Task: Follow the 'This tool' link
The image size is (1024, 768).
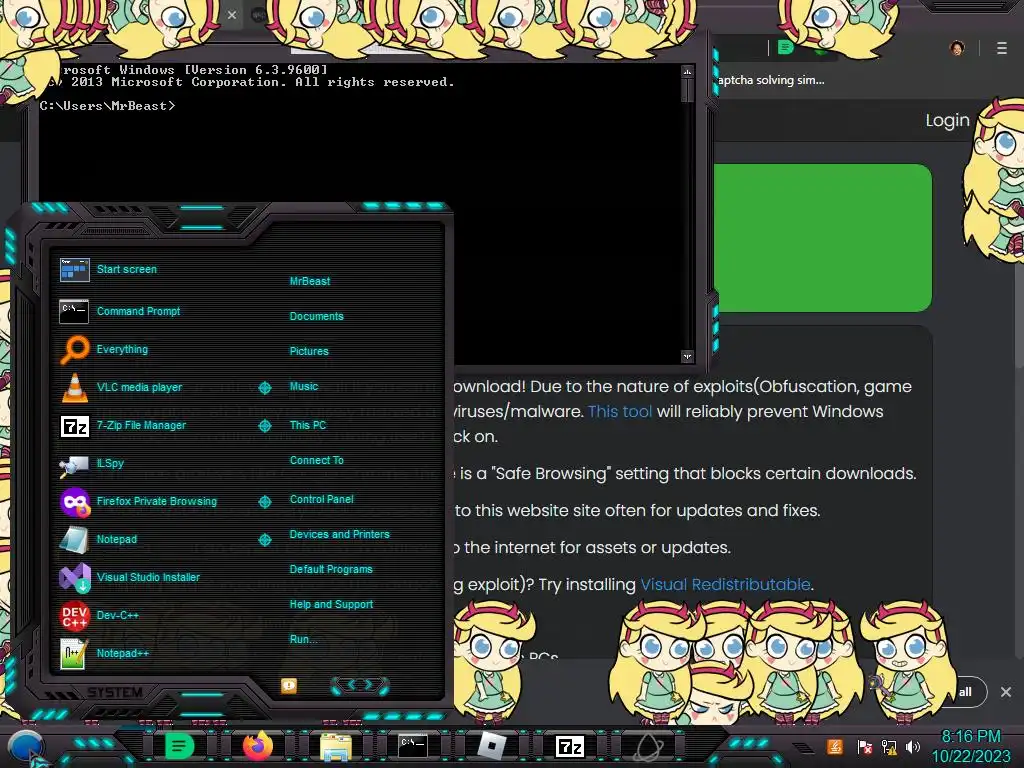Action: [x=620, y=411]
